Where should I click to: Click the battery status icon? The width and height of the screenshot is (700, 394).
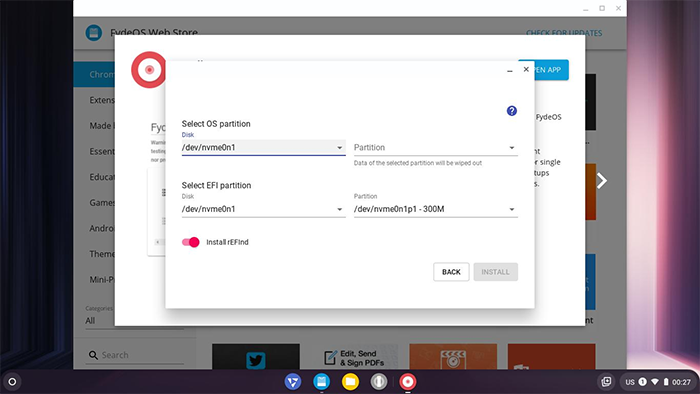[666, 382]
